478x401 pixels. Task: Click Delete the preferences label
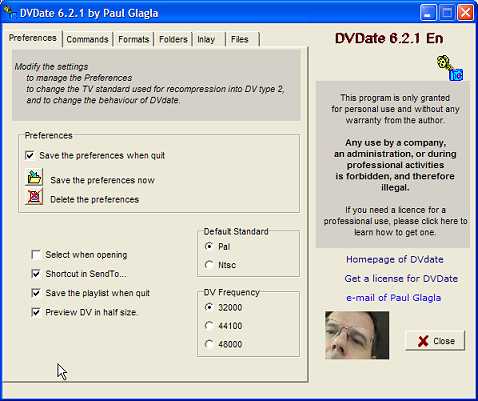[x=95, y=200]
